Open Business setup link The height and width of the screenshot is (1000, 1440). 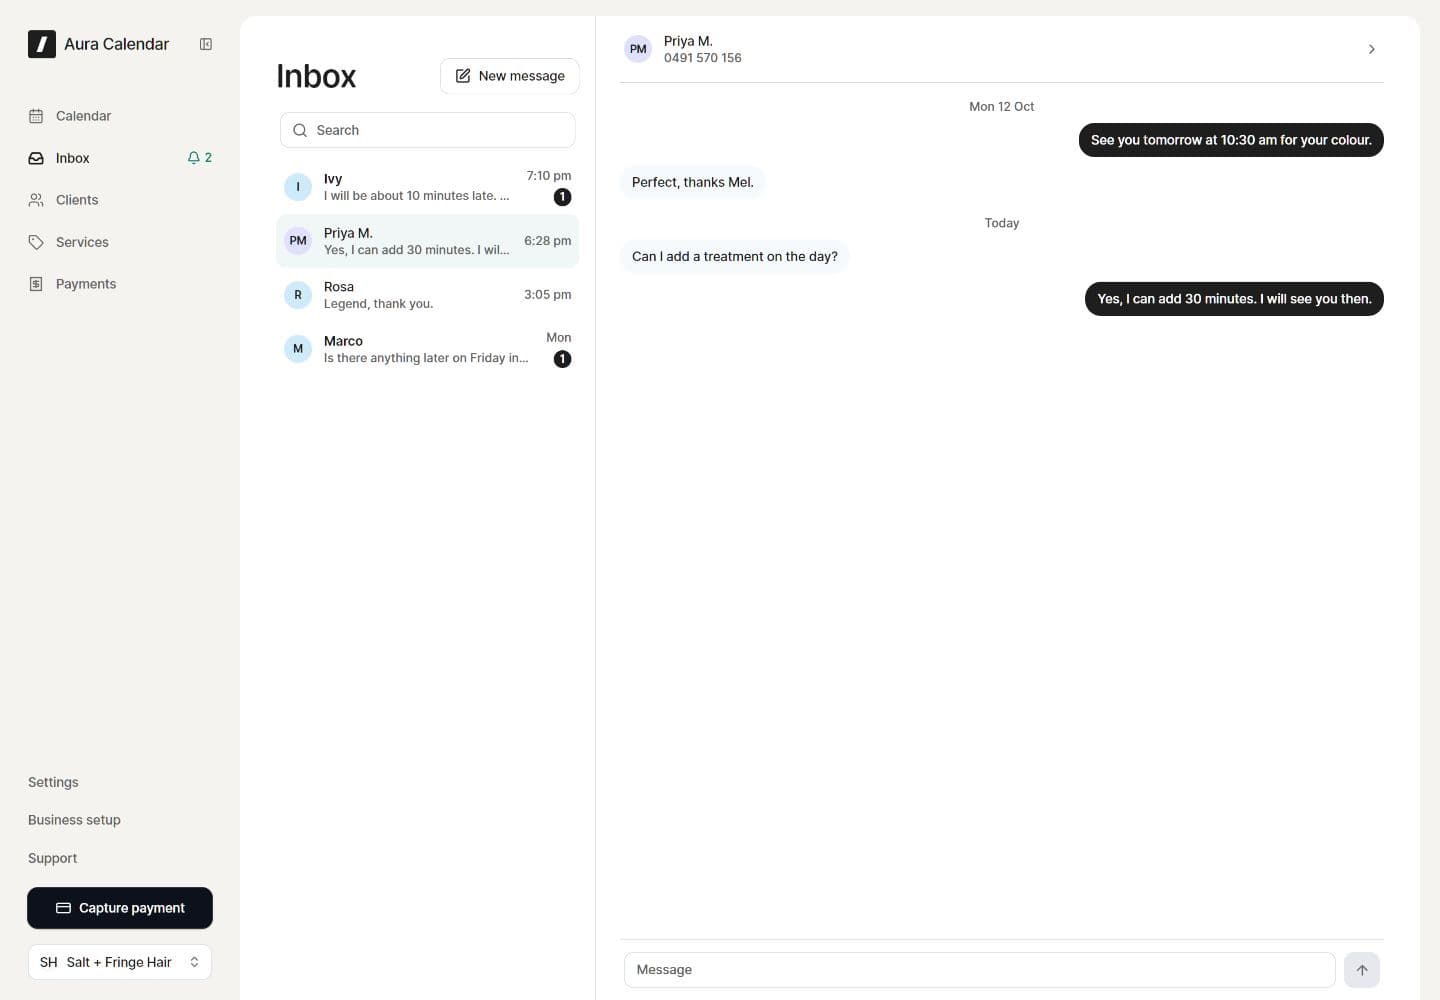pyautogui.click(x=74, y=820)
